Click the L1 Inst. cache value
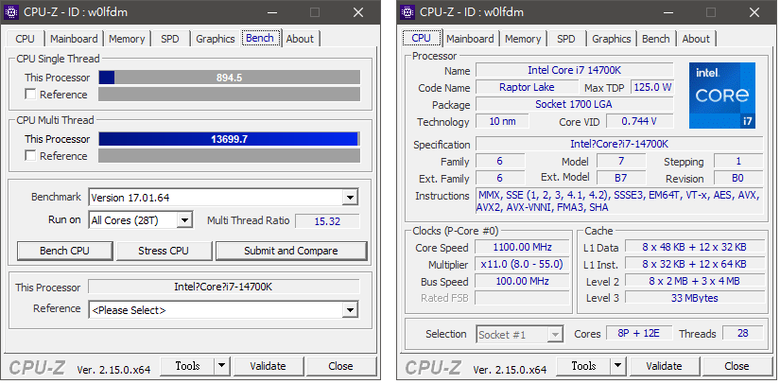 point(694,264)
